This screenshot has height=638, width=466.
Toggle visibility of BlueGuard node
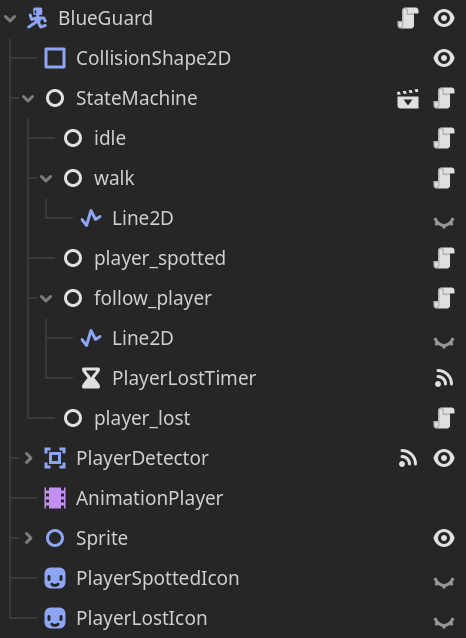pos(444,18)
